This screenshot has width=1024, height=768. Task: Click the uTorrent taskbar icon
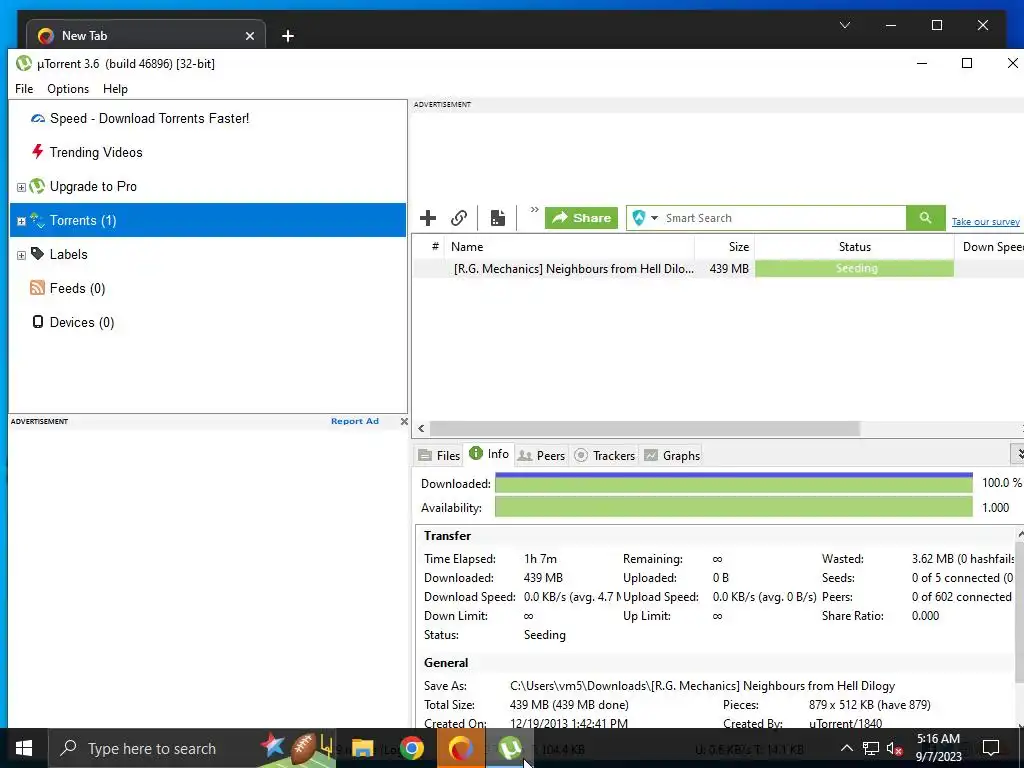(x=510, y=748)
